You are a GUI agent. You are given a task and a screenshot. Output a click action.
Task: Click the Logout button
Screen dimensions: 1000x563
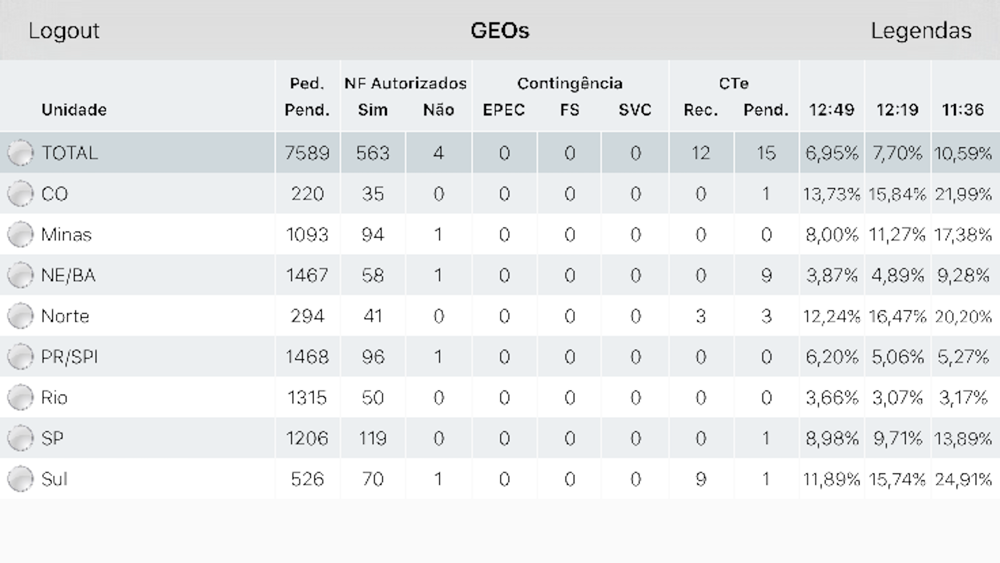(64, 31)
